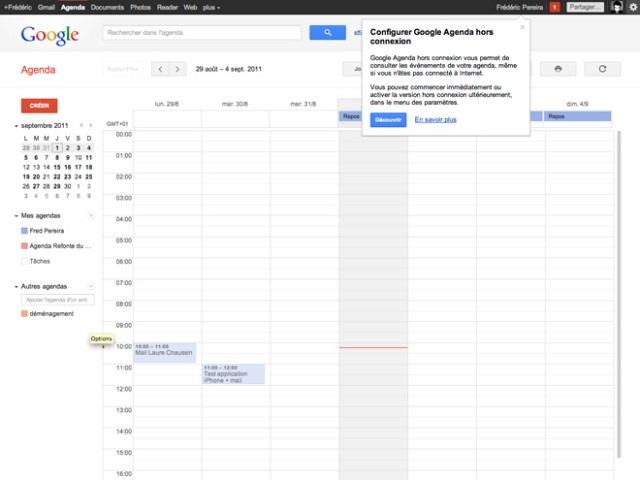This screenshot has height=480, width=640.
Task: Open Web from top bar
Action: tap(190, 7)
